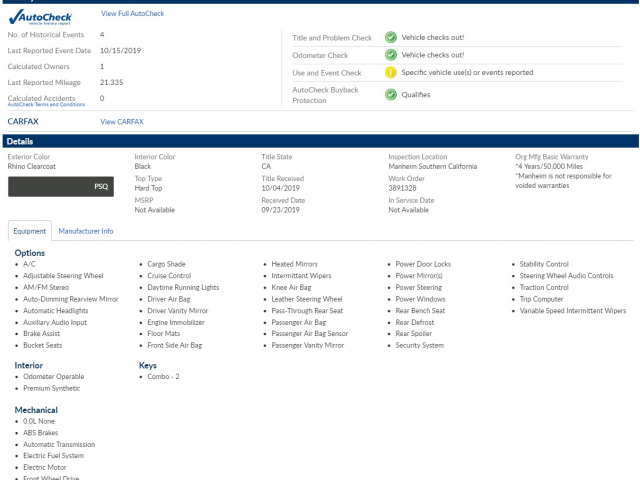Click the 'CARFAX' label
640x480 pixels.
(23, 122)
